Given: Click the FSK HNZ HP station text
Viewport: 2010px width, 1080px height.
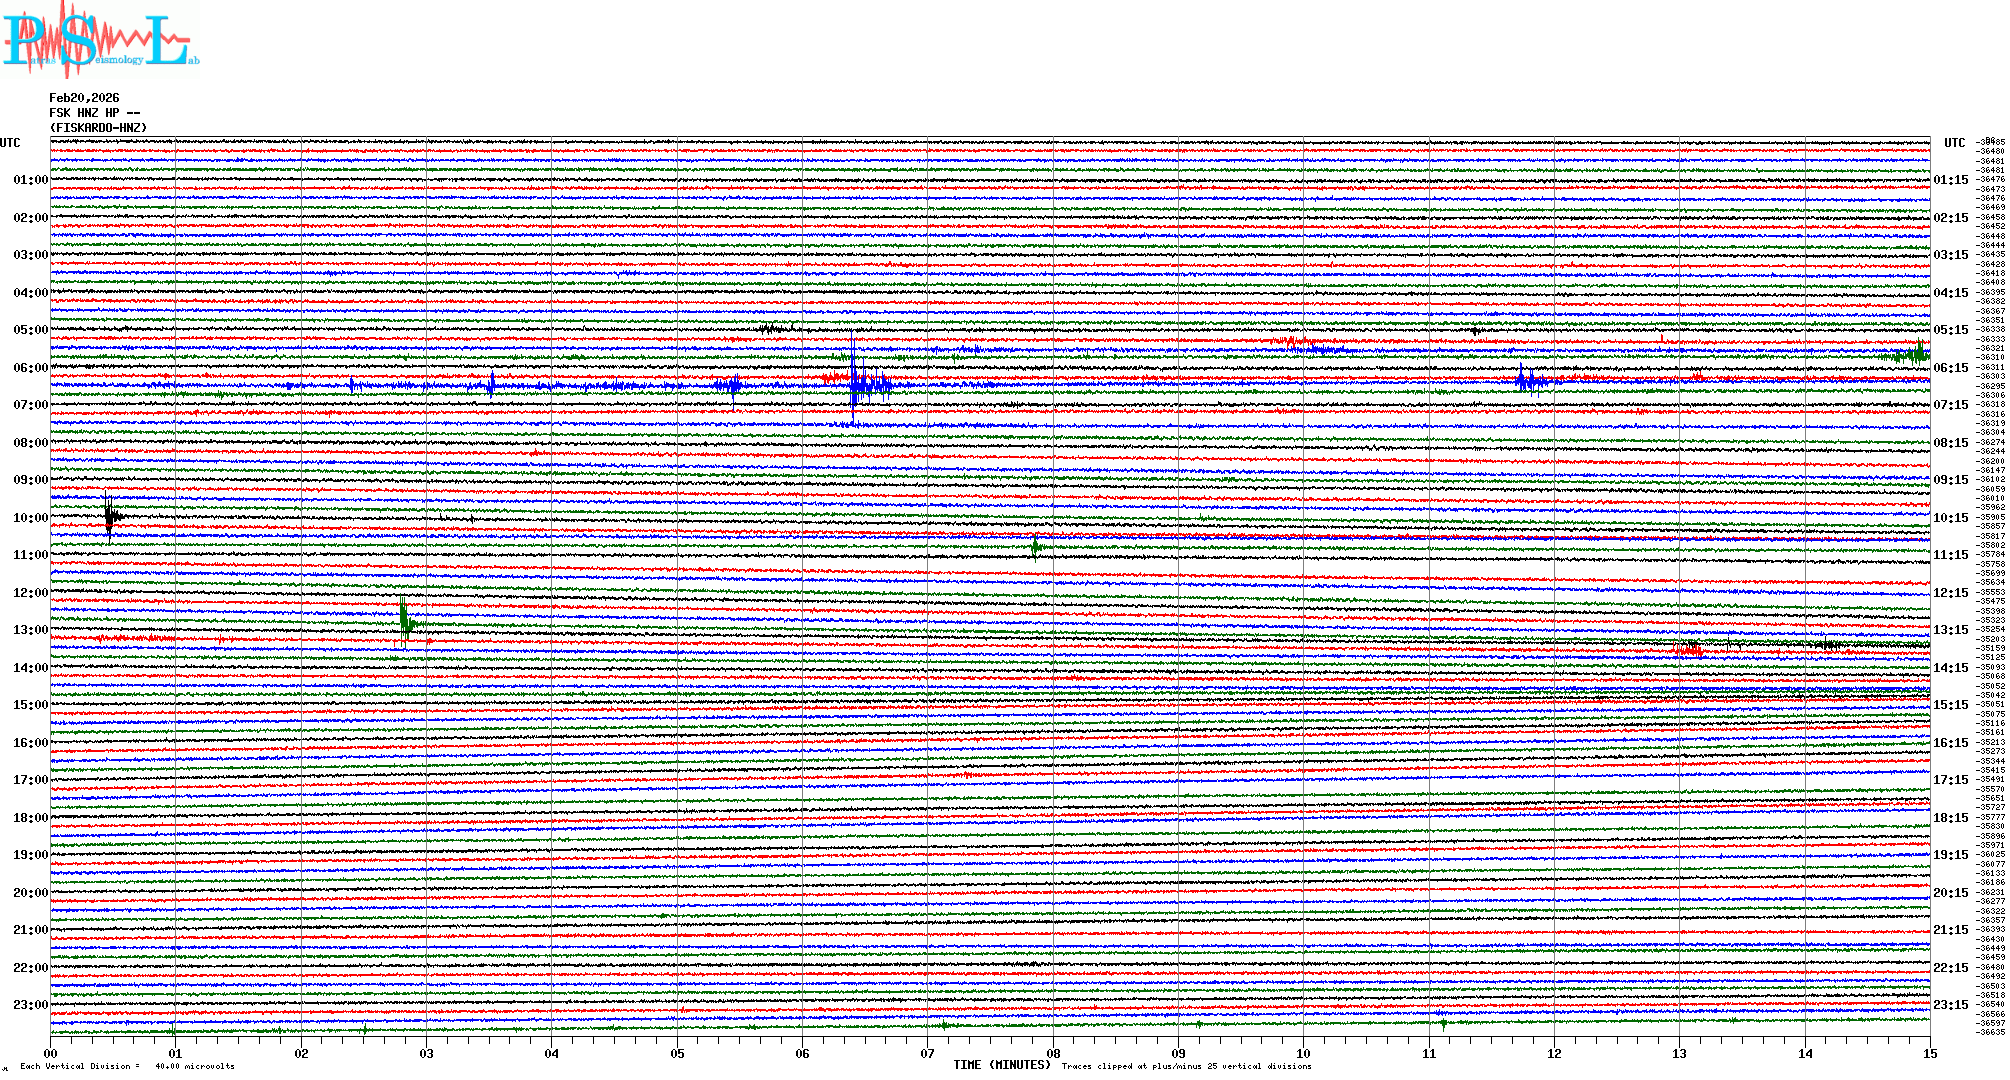Looking at the screenshot, I should point(94,113).
